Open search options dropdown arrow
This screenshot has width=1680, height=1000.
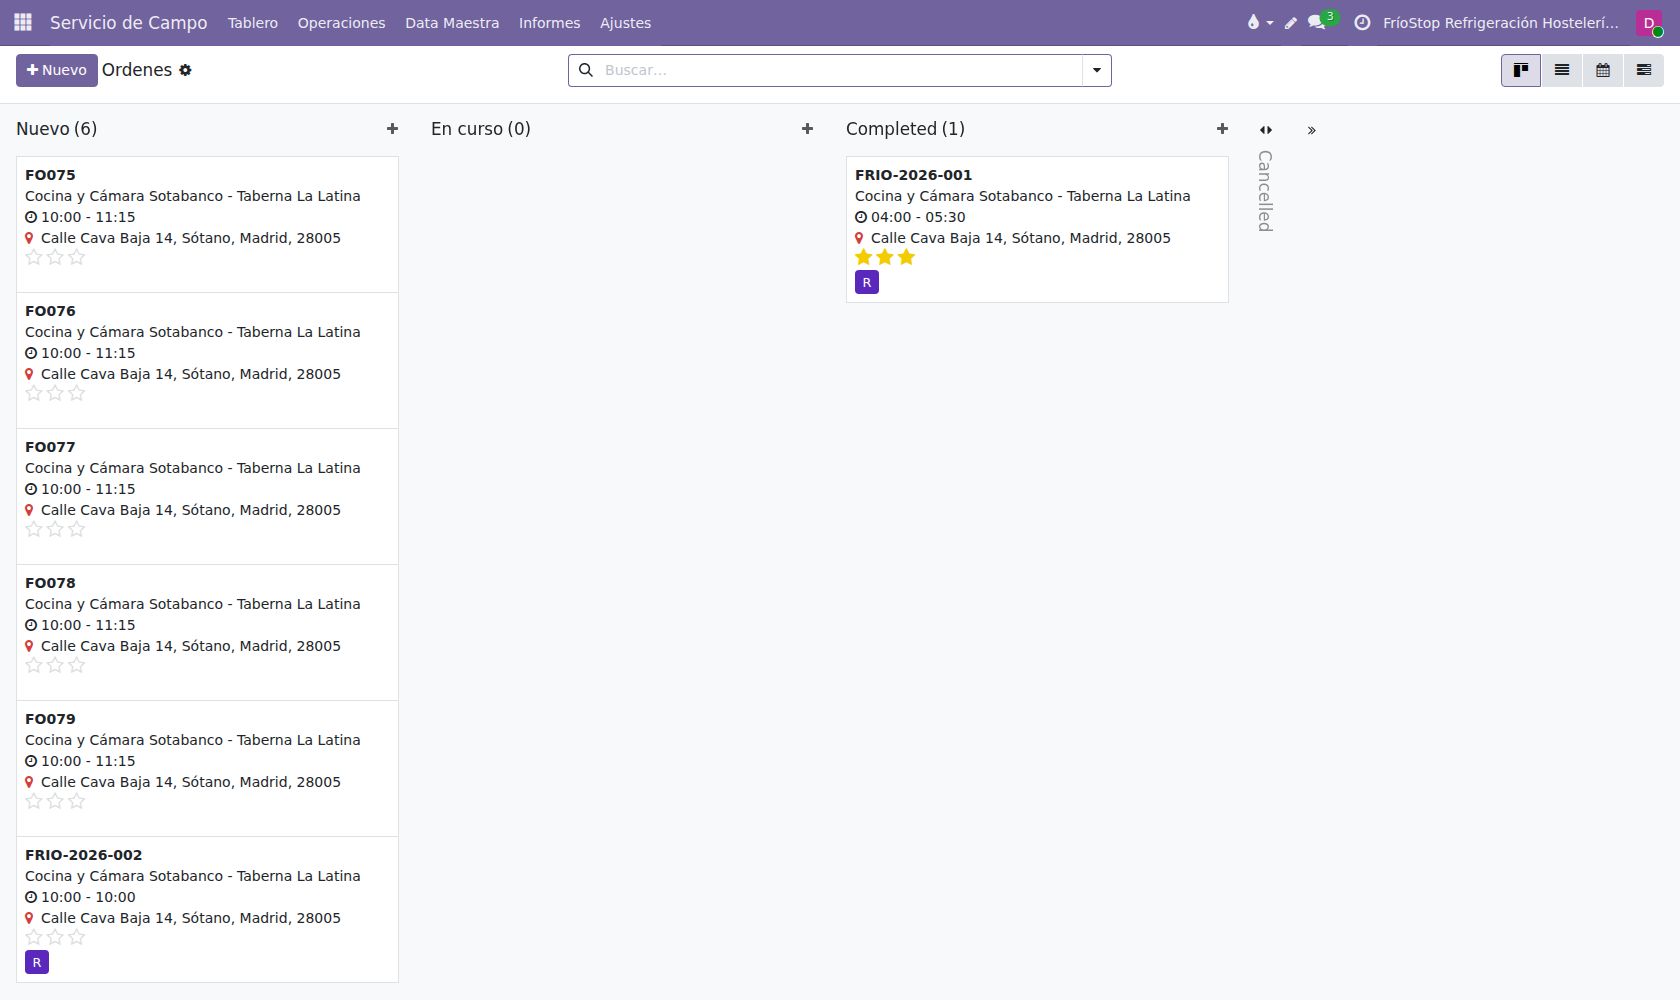[x=1097, y=70]
